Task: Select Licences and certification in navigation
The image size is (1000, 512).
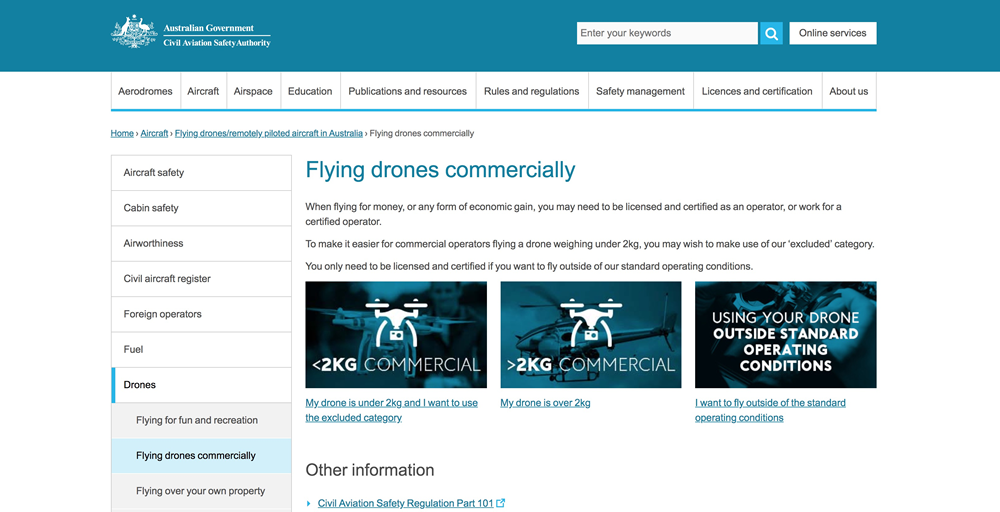Action: (x=757, y=91)
